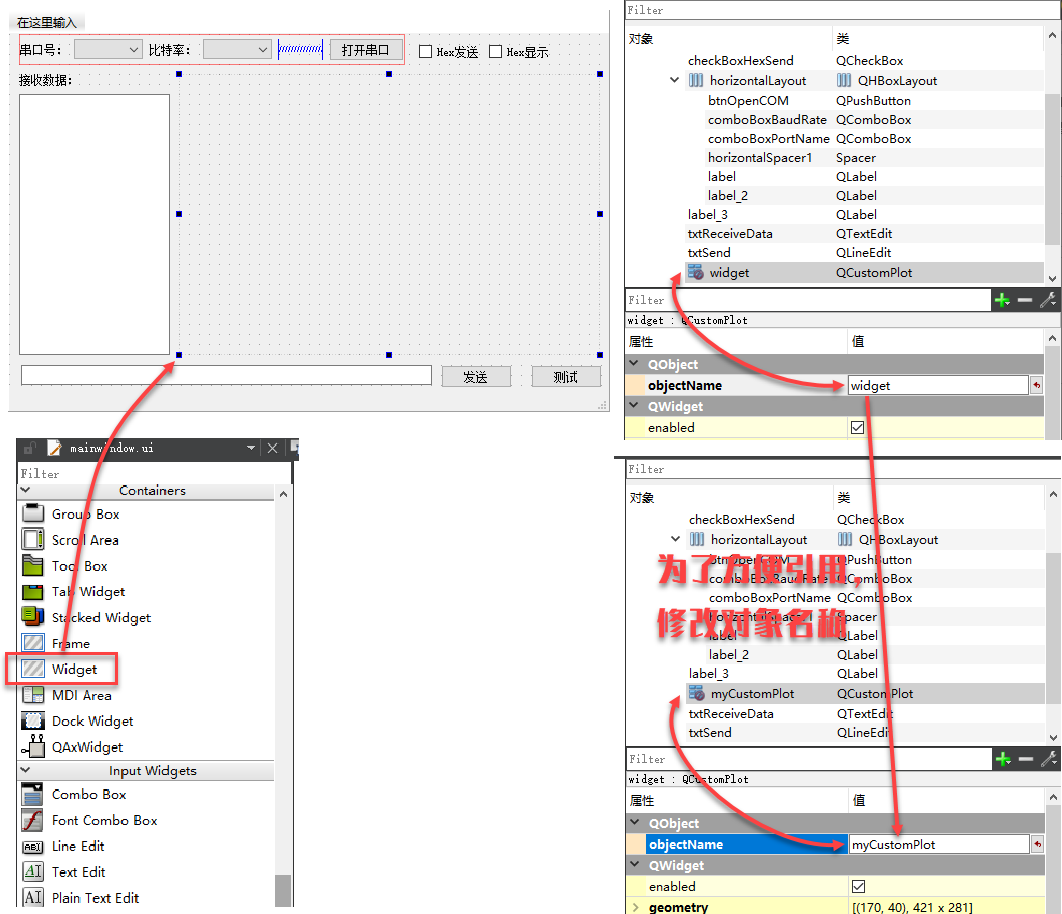Select the Dock Widget icon
Screen dimensions: 1062x914
[34, 721]
